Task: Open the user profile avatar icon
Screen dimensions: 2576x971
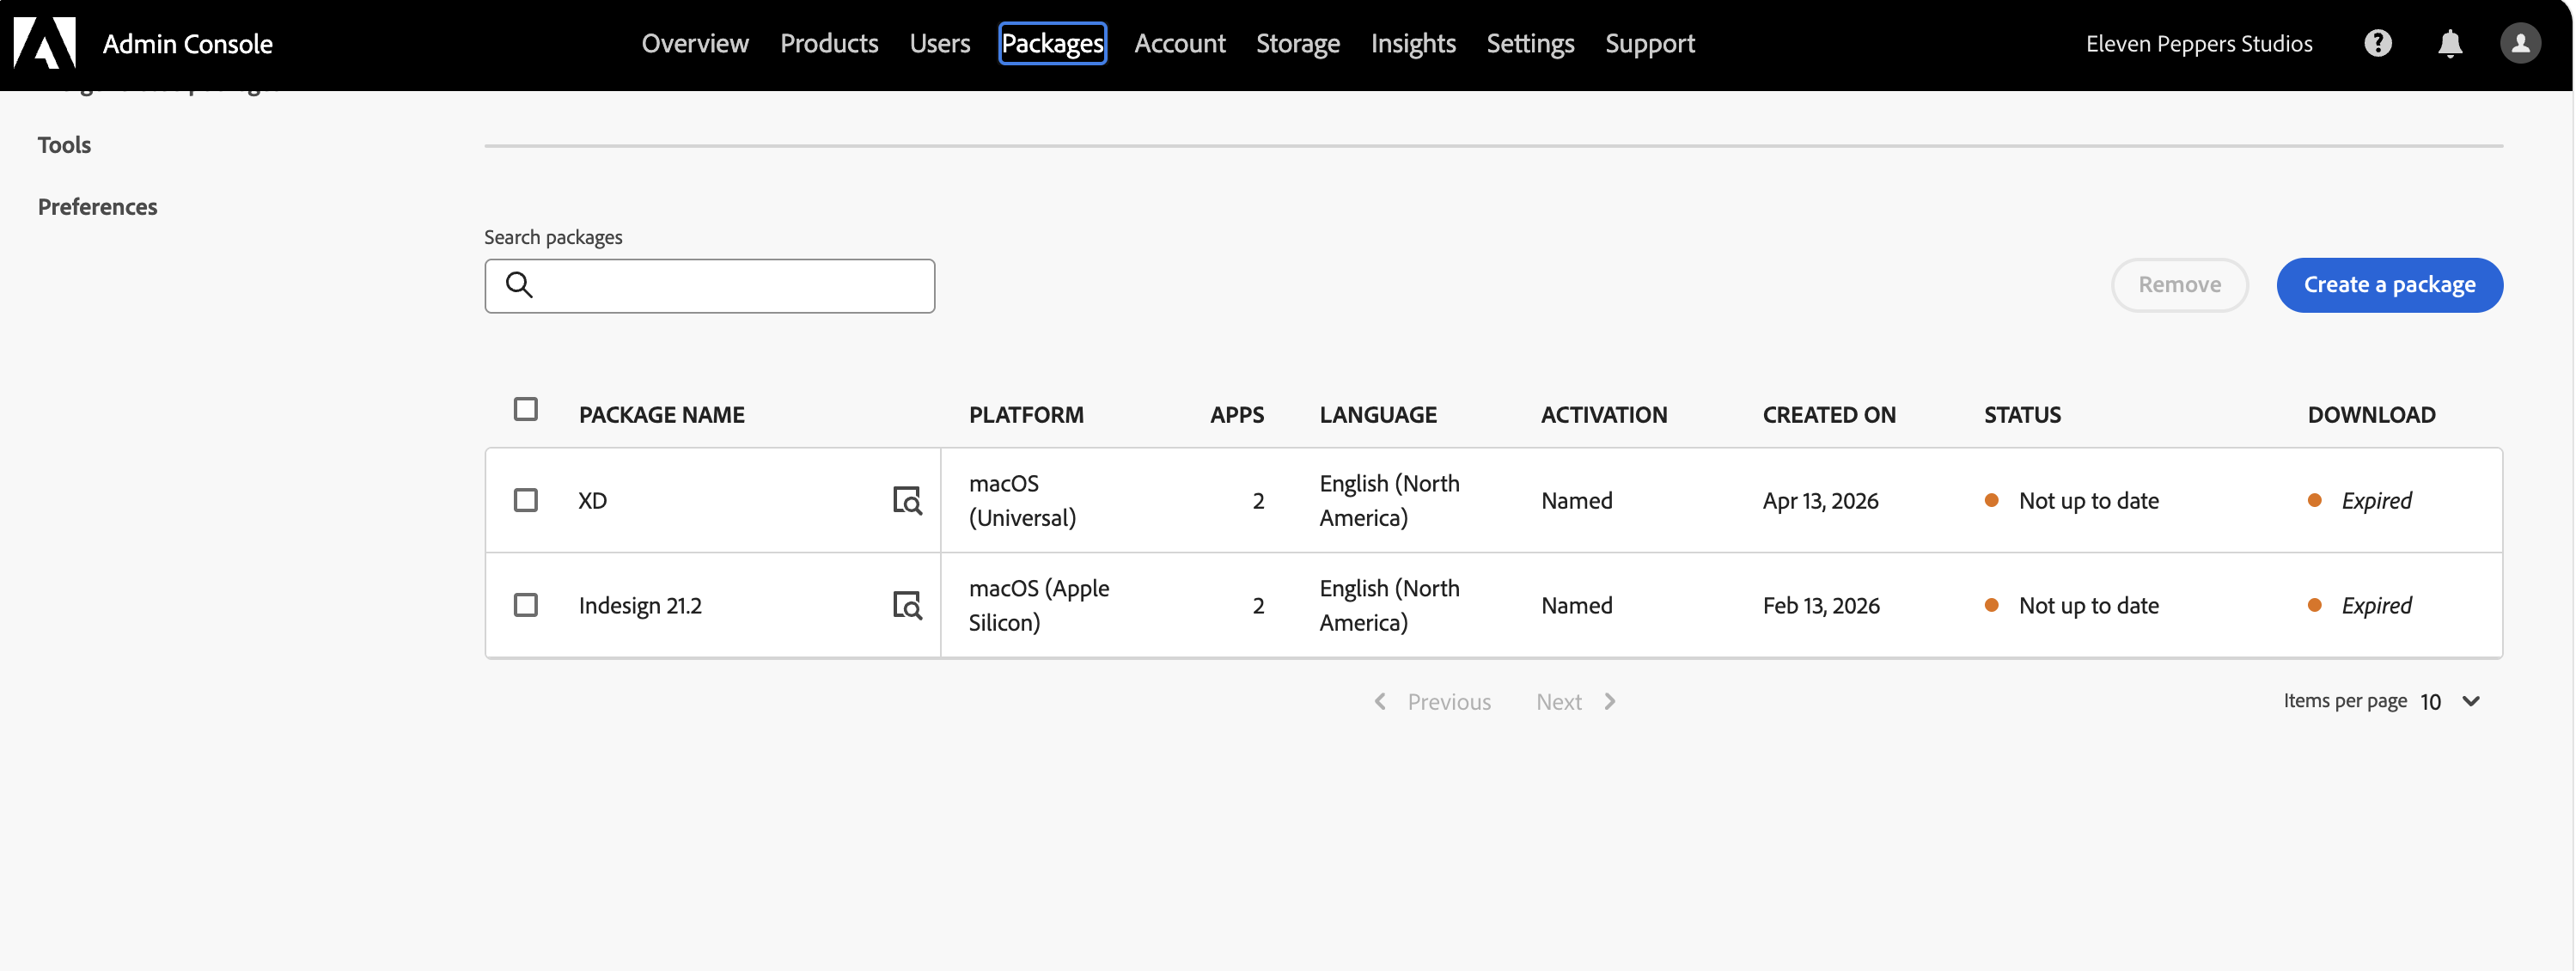Action: point(2520,43)
